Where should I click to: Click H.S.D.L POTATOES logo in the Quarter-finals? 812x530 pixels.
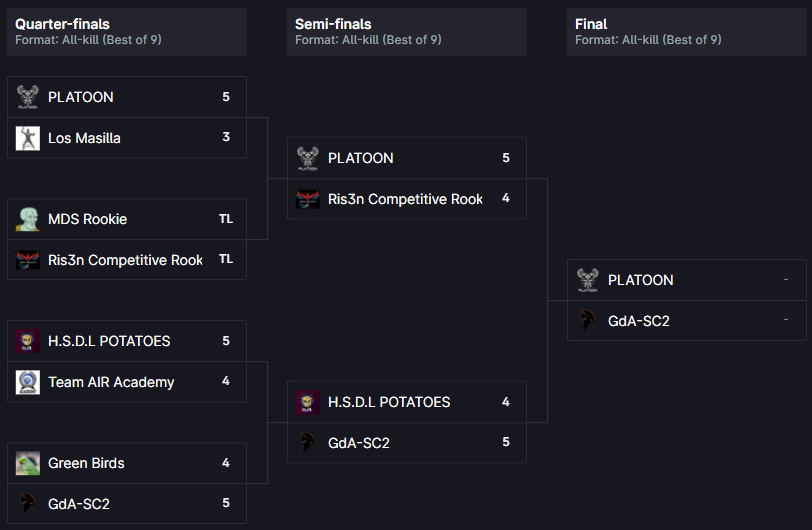(x=28, y=341)
